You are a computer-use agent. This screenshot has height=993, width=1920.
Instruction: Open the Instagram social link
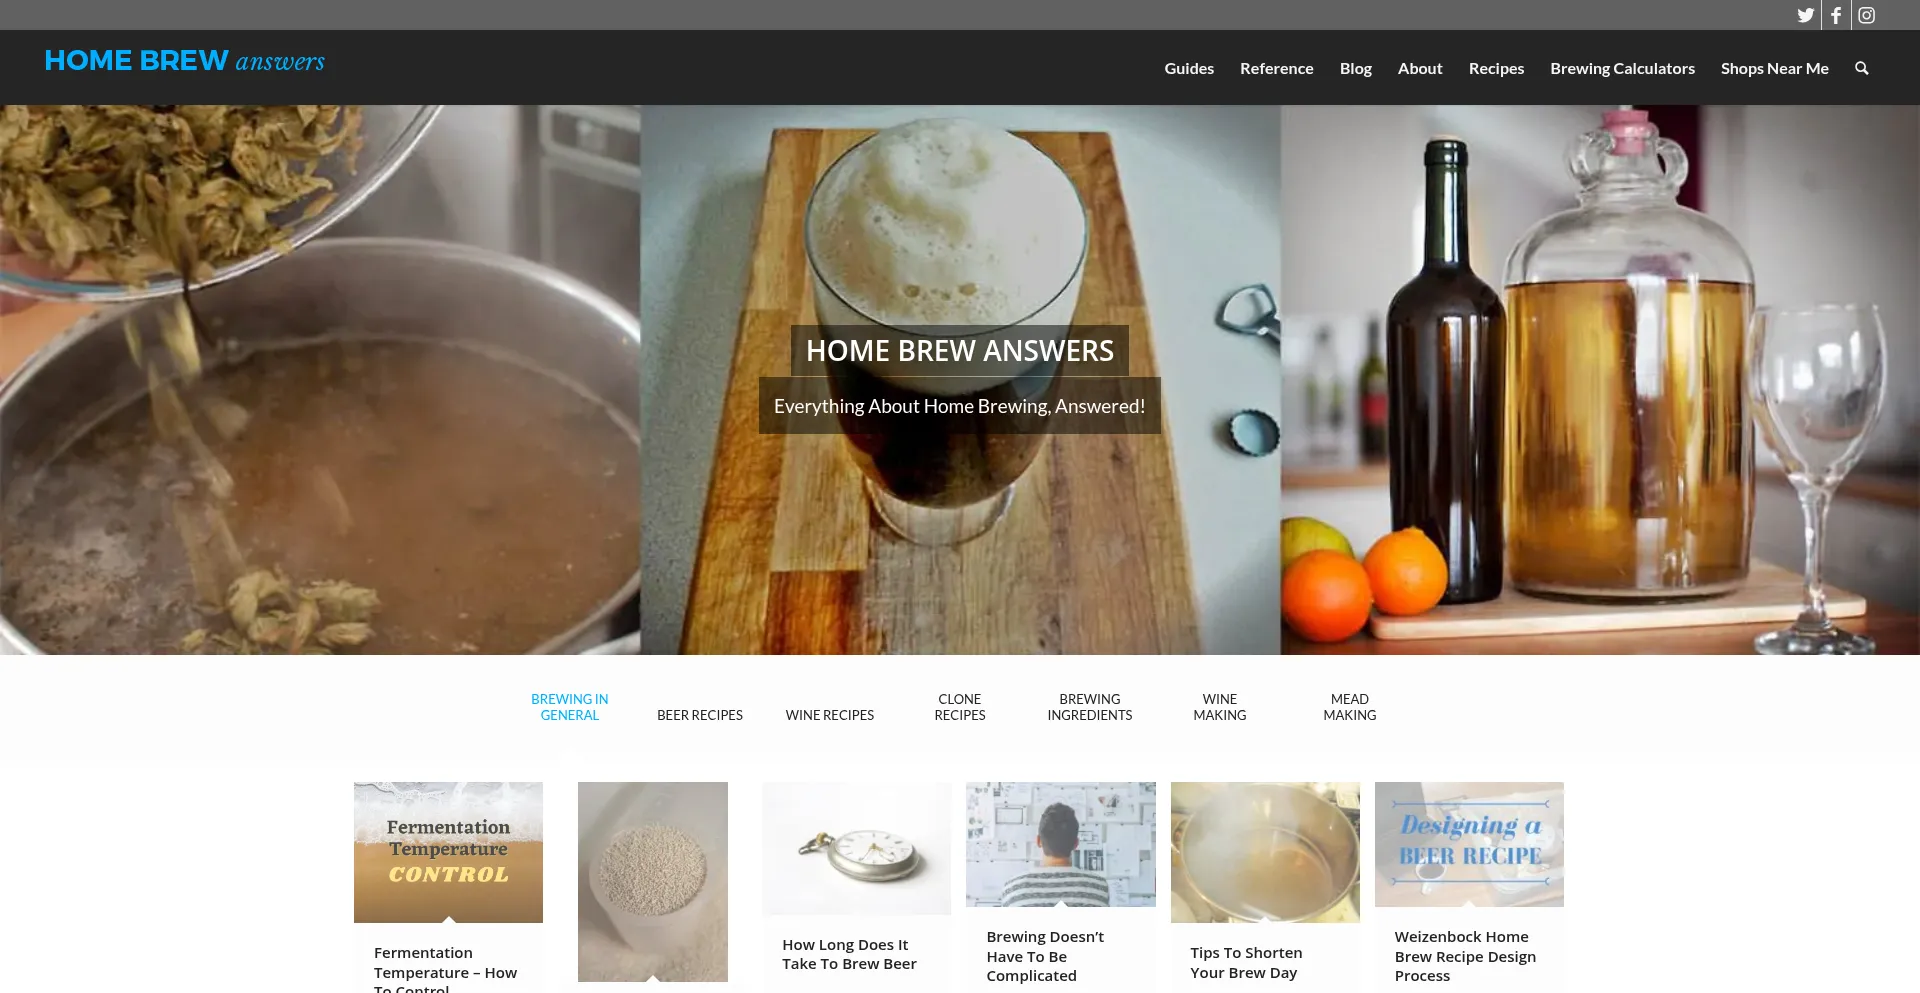pos(1866,15)
